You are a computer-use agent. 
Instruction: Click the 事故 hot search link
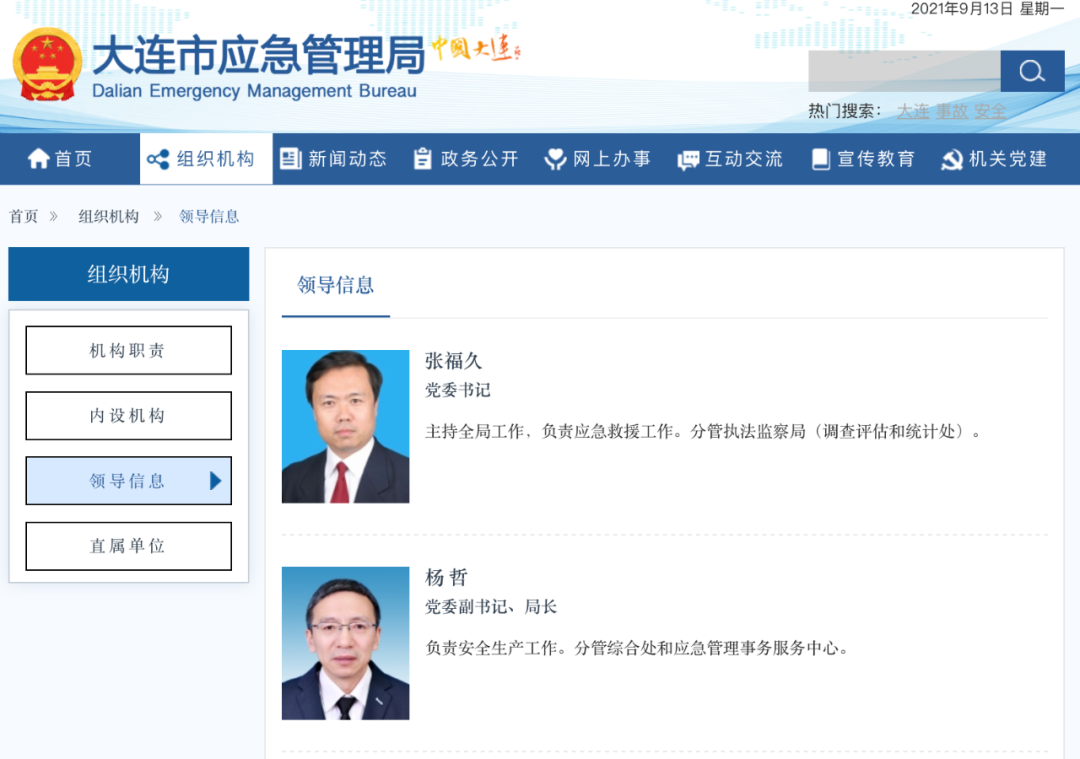pos(950,111)
